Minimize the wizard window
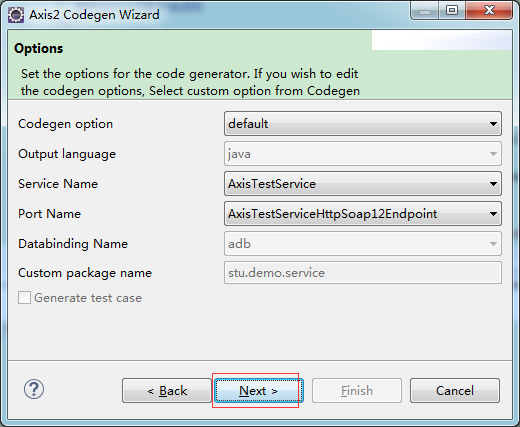This screenshot has height=427, width=520. [424, 11]
